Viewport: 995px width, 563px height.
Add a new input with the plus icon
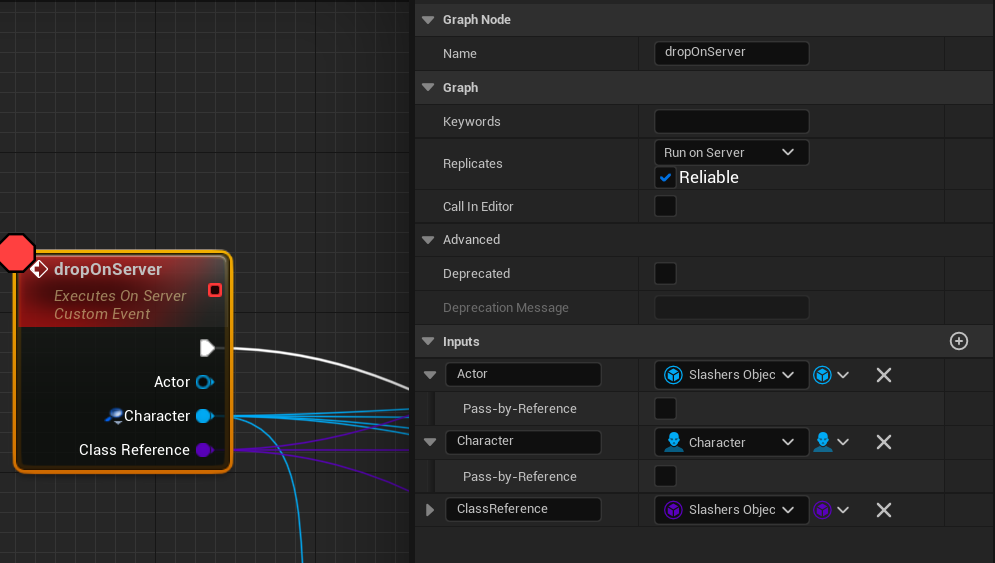[959, 341]
